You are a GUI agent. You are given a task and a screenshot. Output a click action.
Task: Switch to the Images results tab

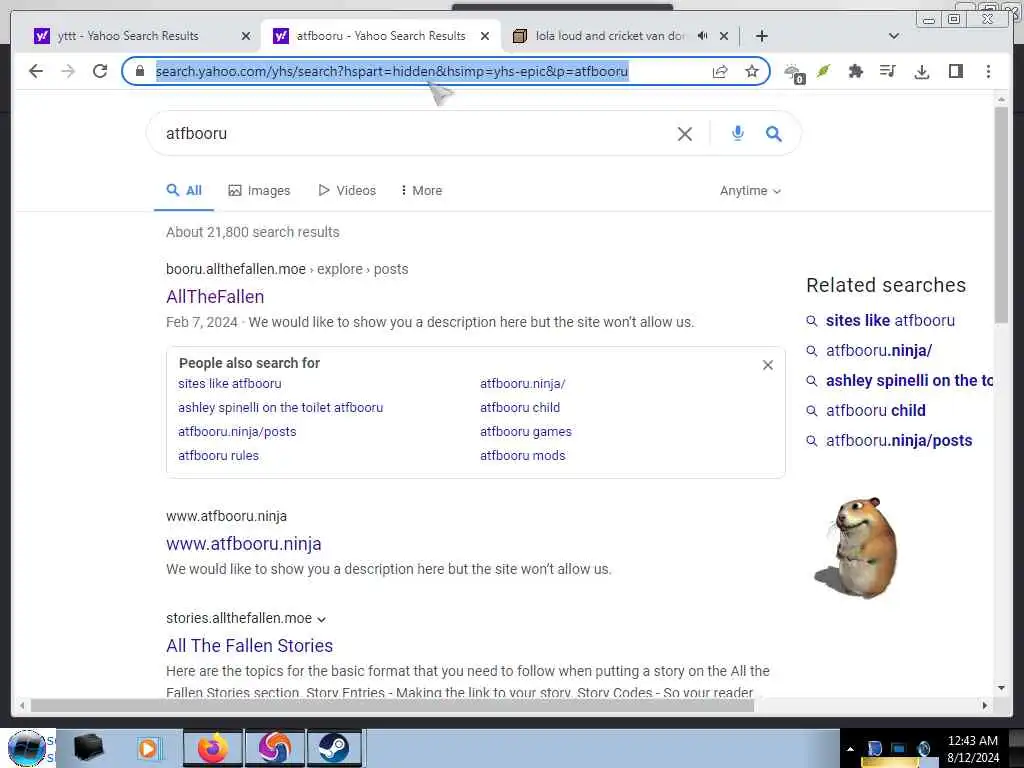259,191
